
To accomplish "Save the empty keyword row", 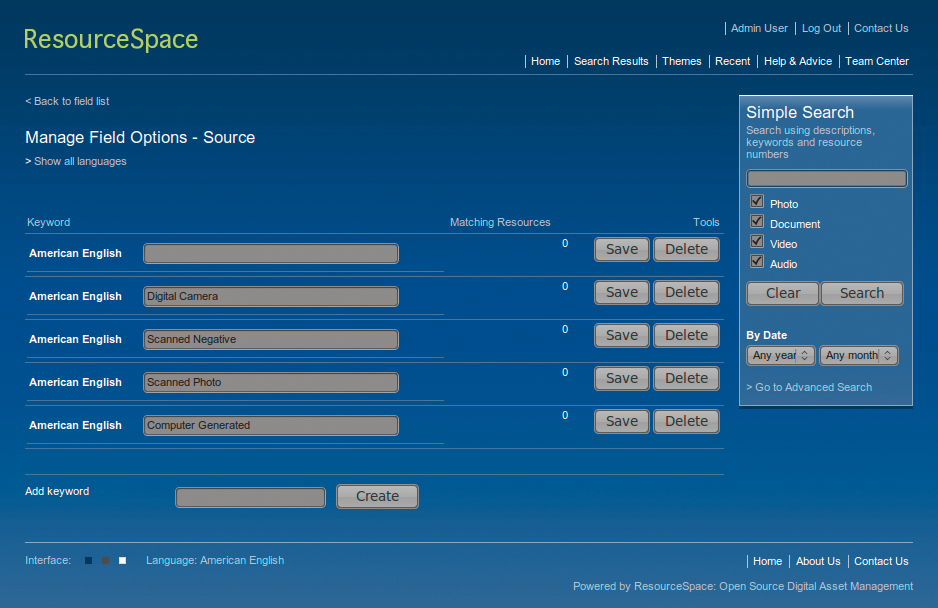I will pyautogui.click(x=622, y=250).
